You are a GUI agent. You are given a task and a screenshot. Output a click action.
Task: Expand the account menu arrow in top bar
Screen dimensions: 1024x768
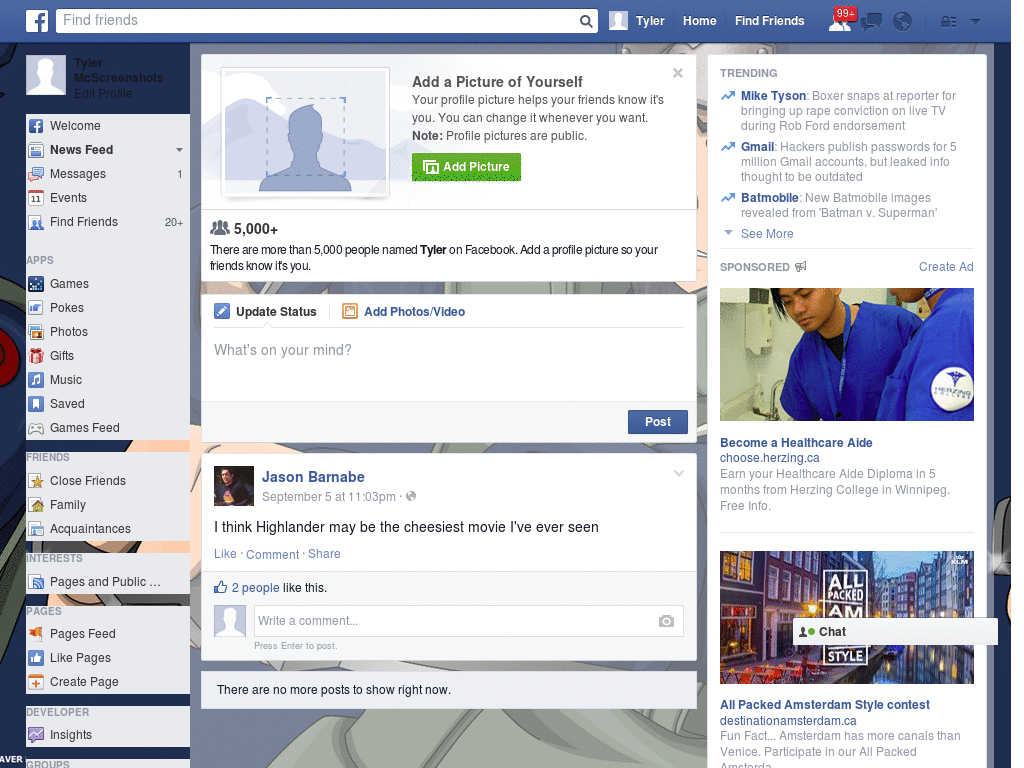pos(975,22)
